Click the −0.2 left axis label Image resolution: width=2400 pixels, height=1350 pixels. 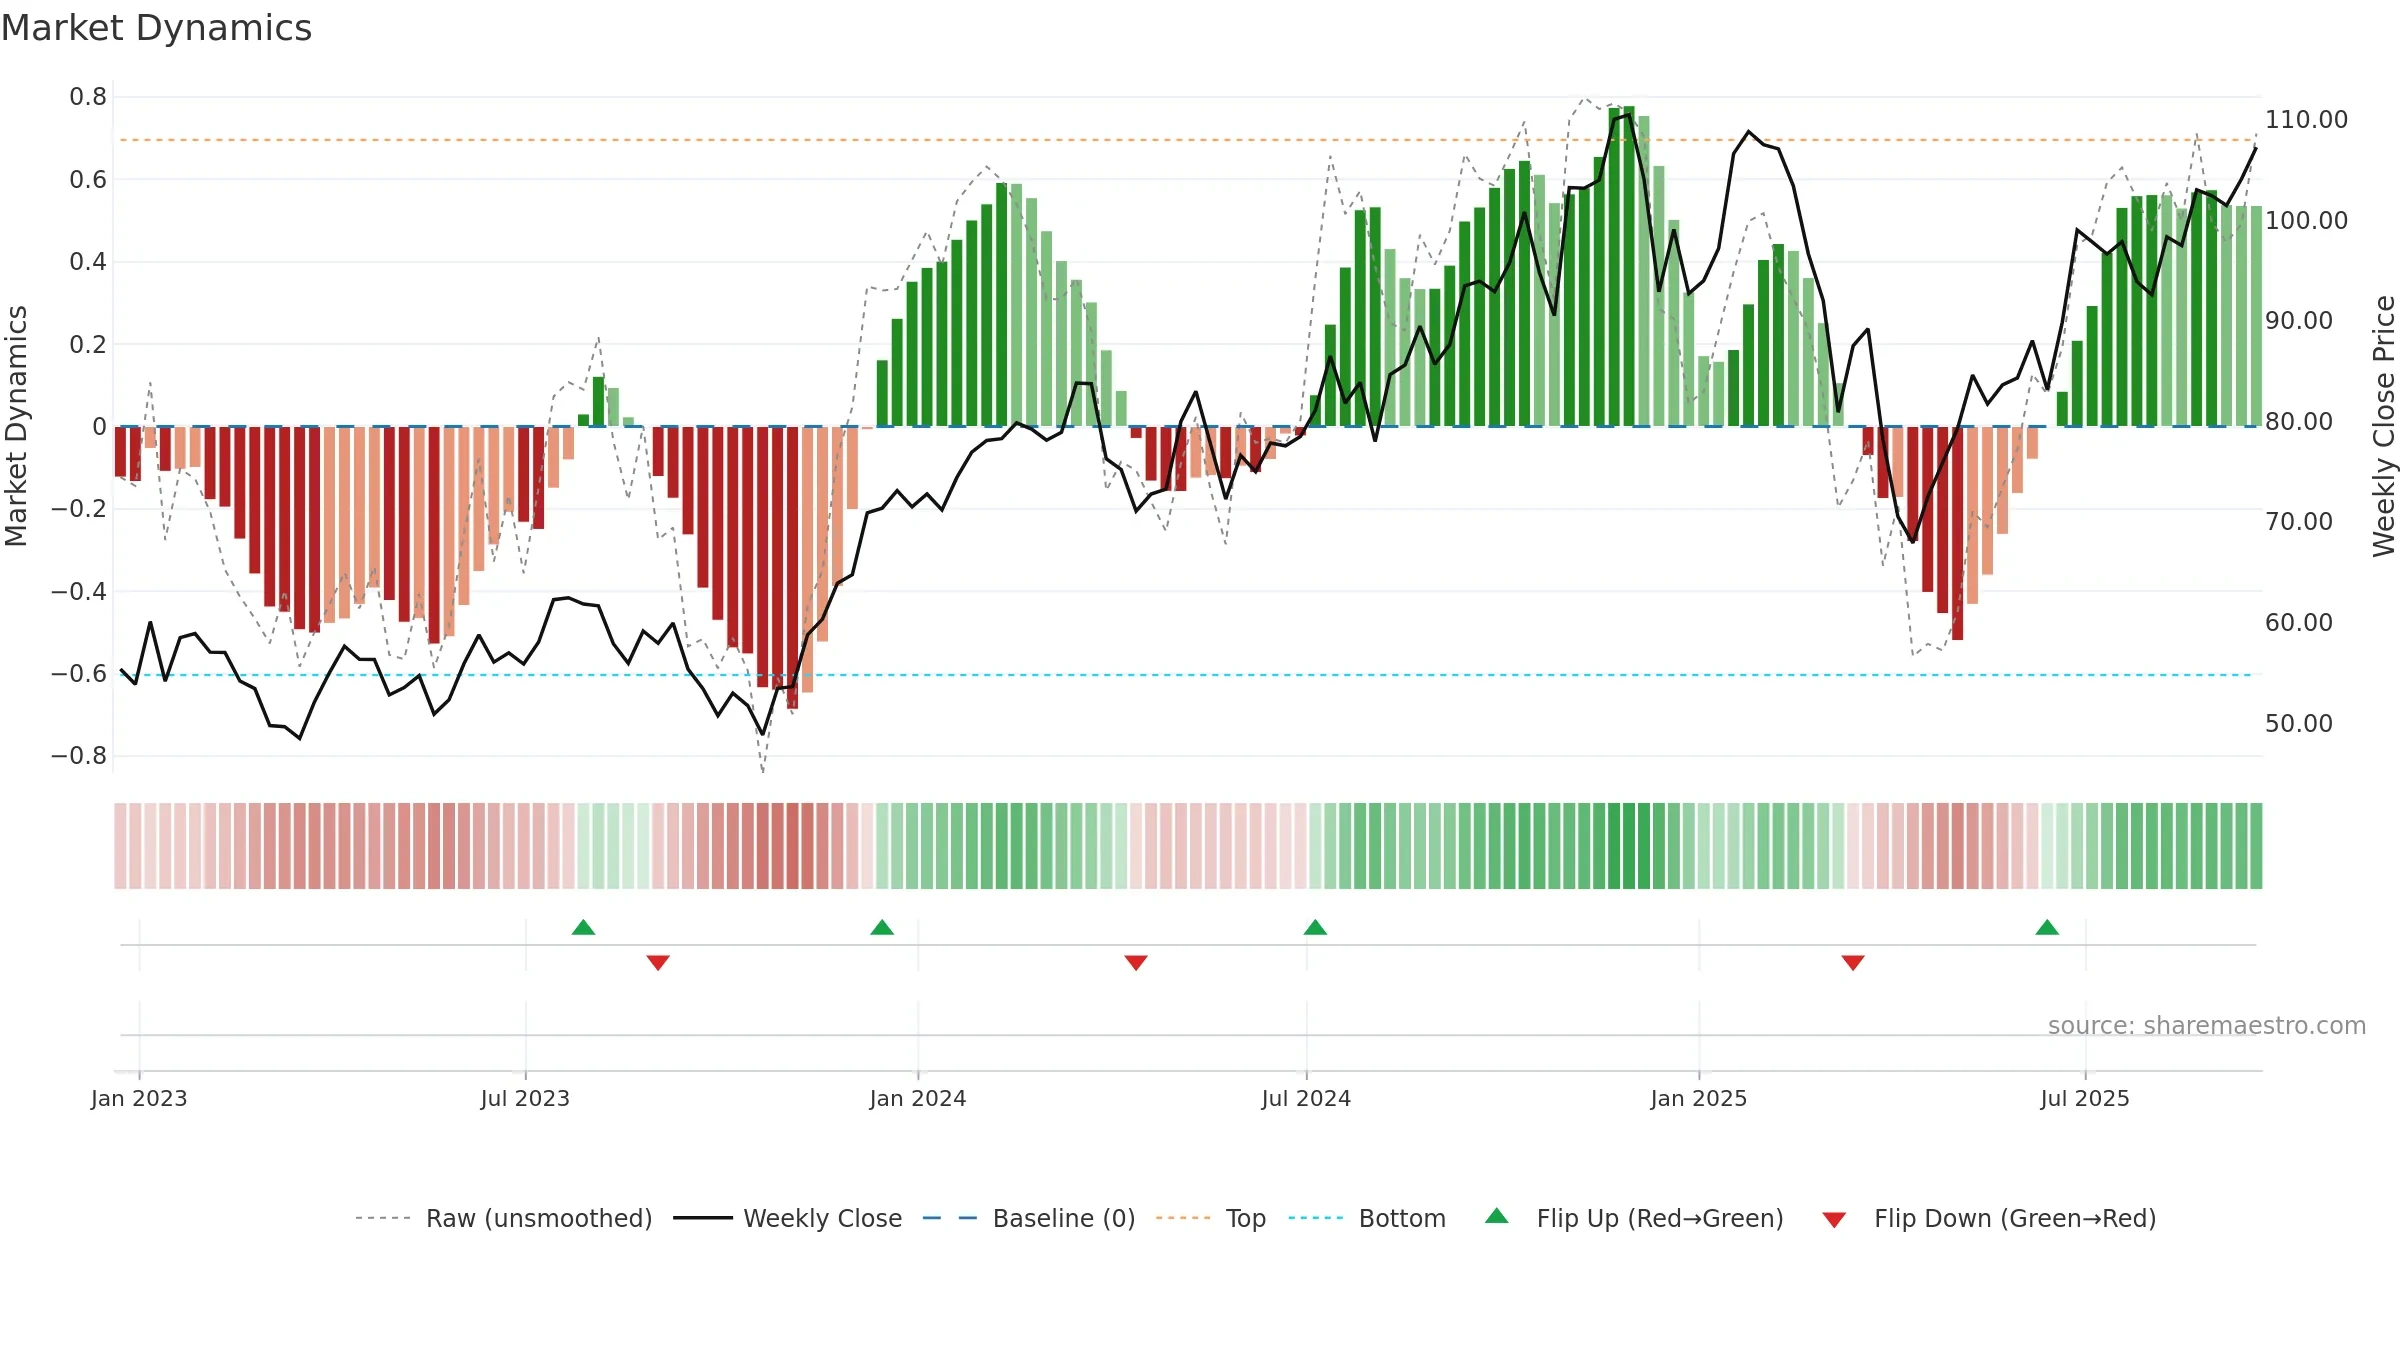coord(79,509)
